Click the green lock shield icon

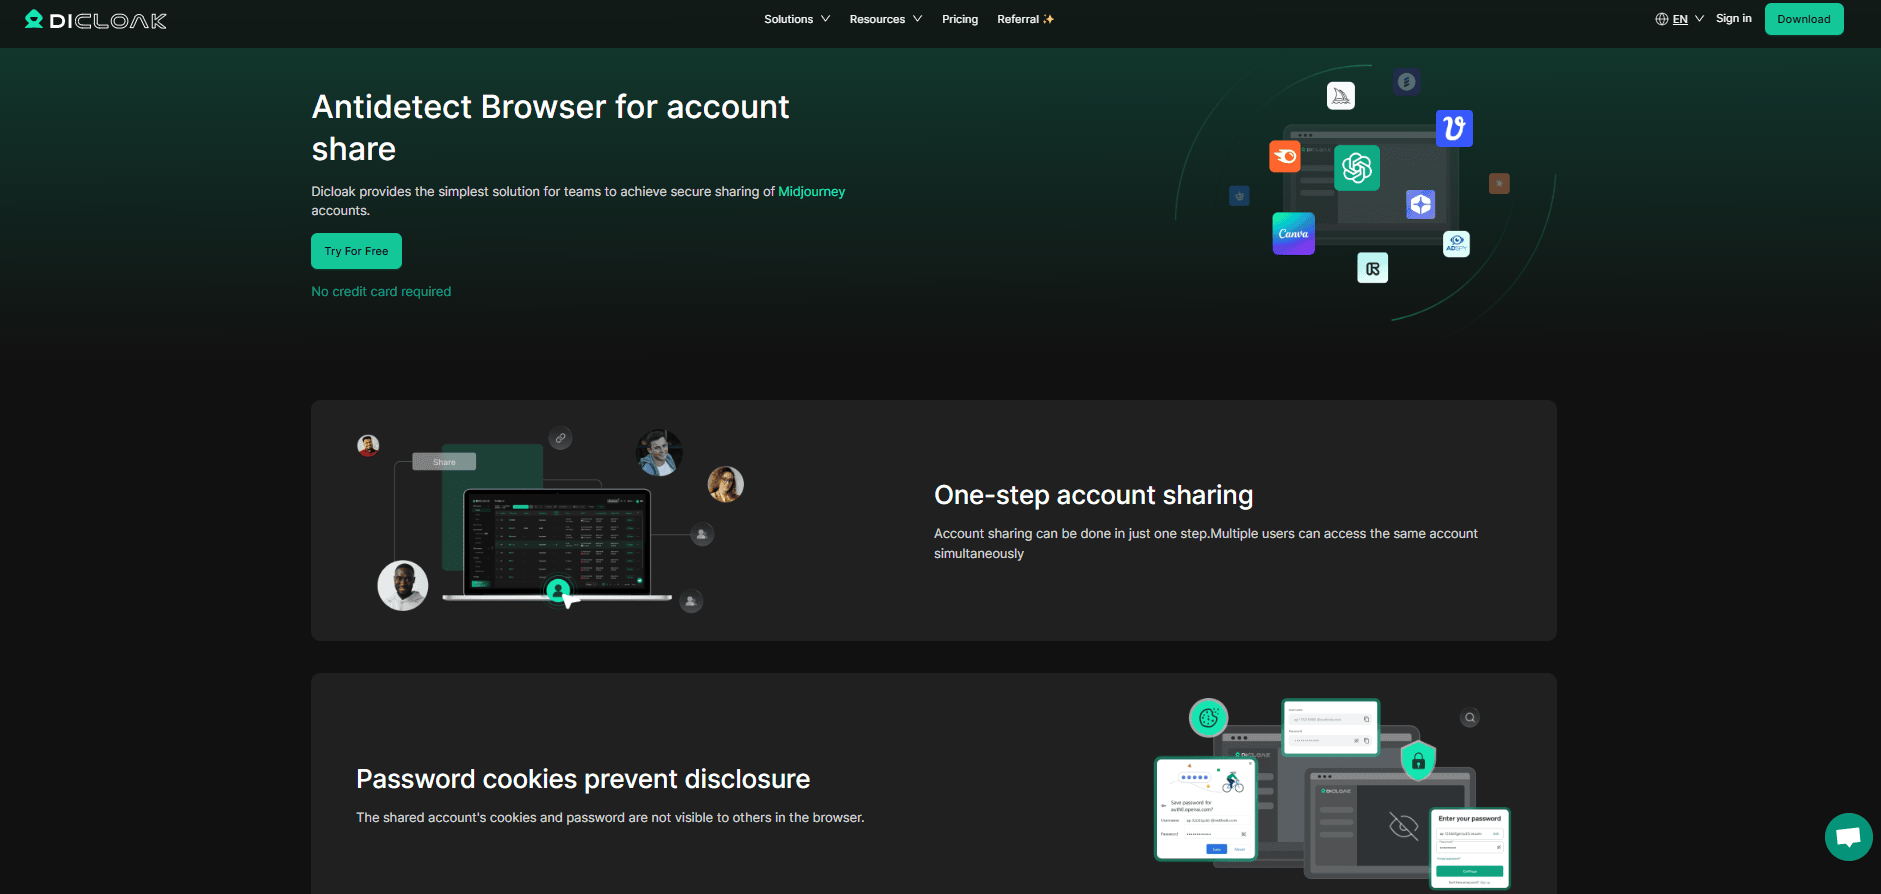1418,761
